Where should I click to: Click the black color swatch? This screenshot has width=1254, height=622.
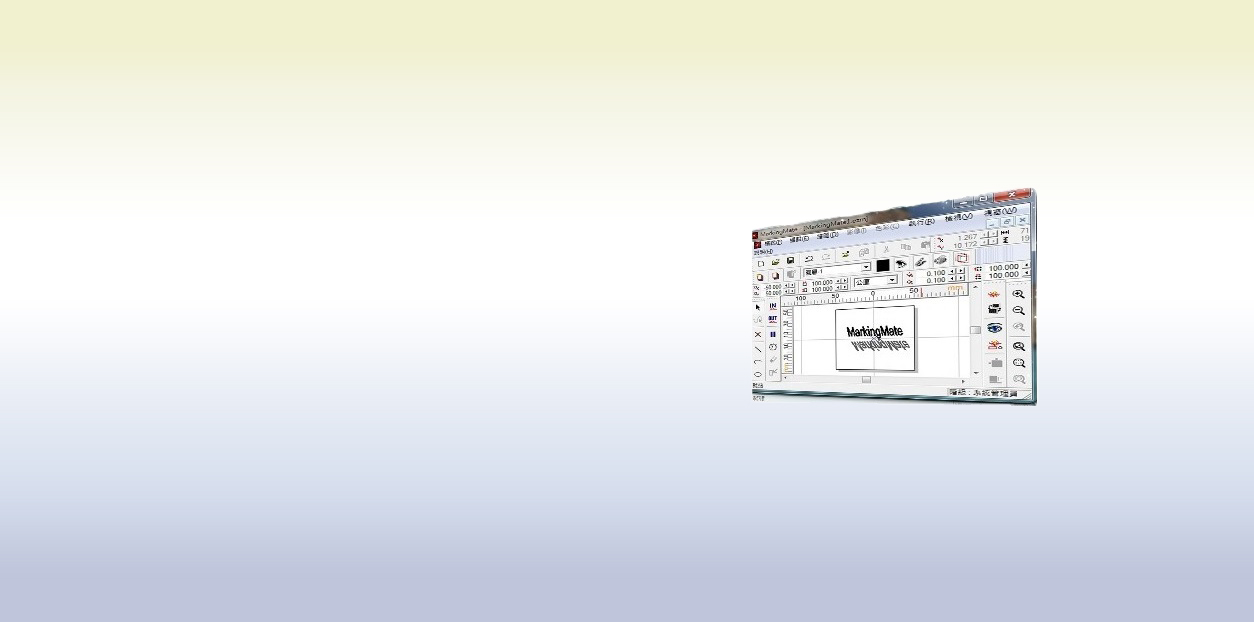click(x=883, y=265)
